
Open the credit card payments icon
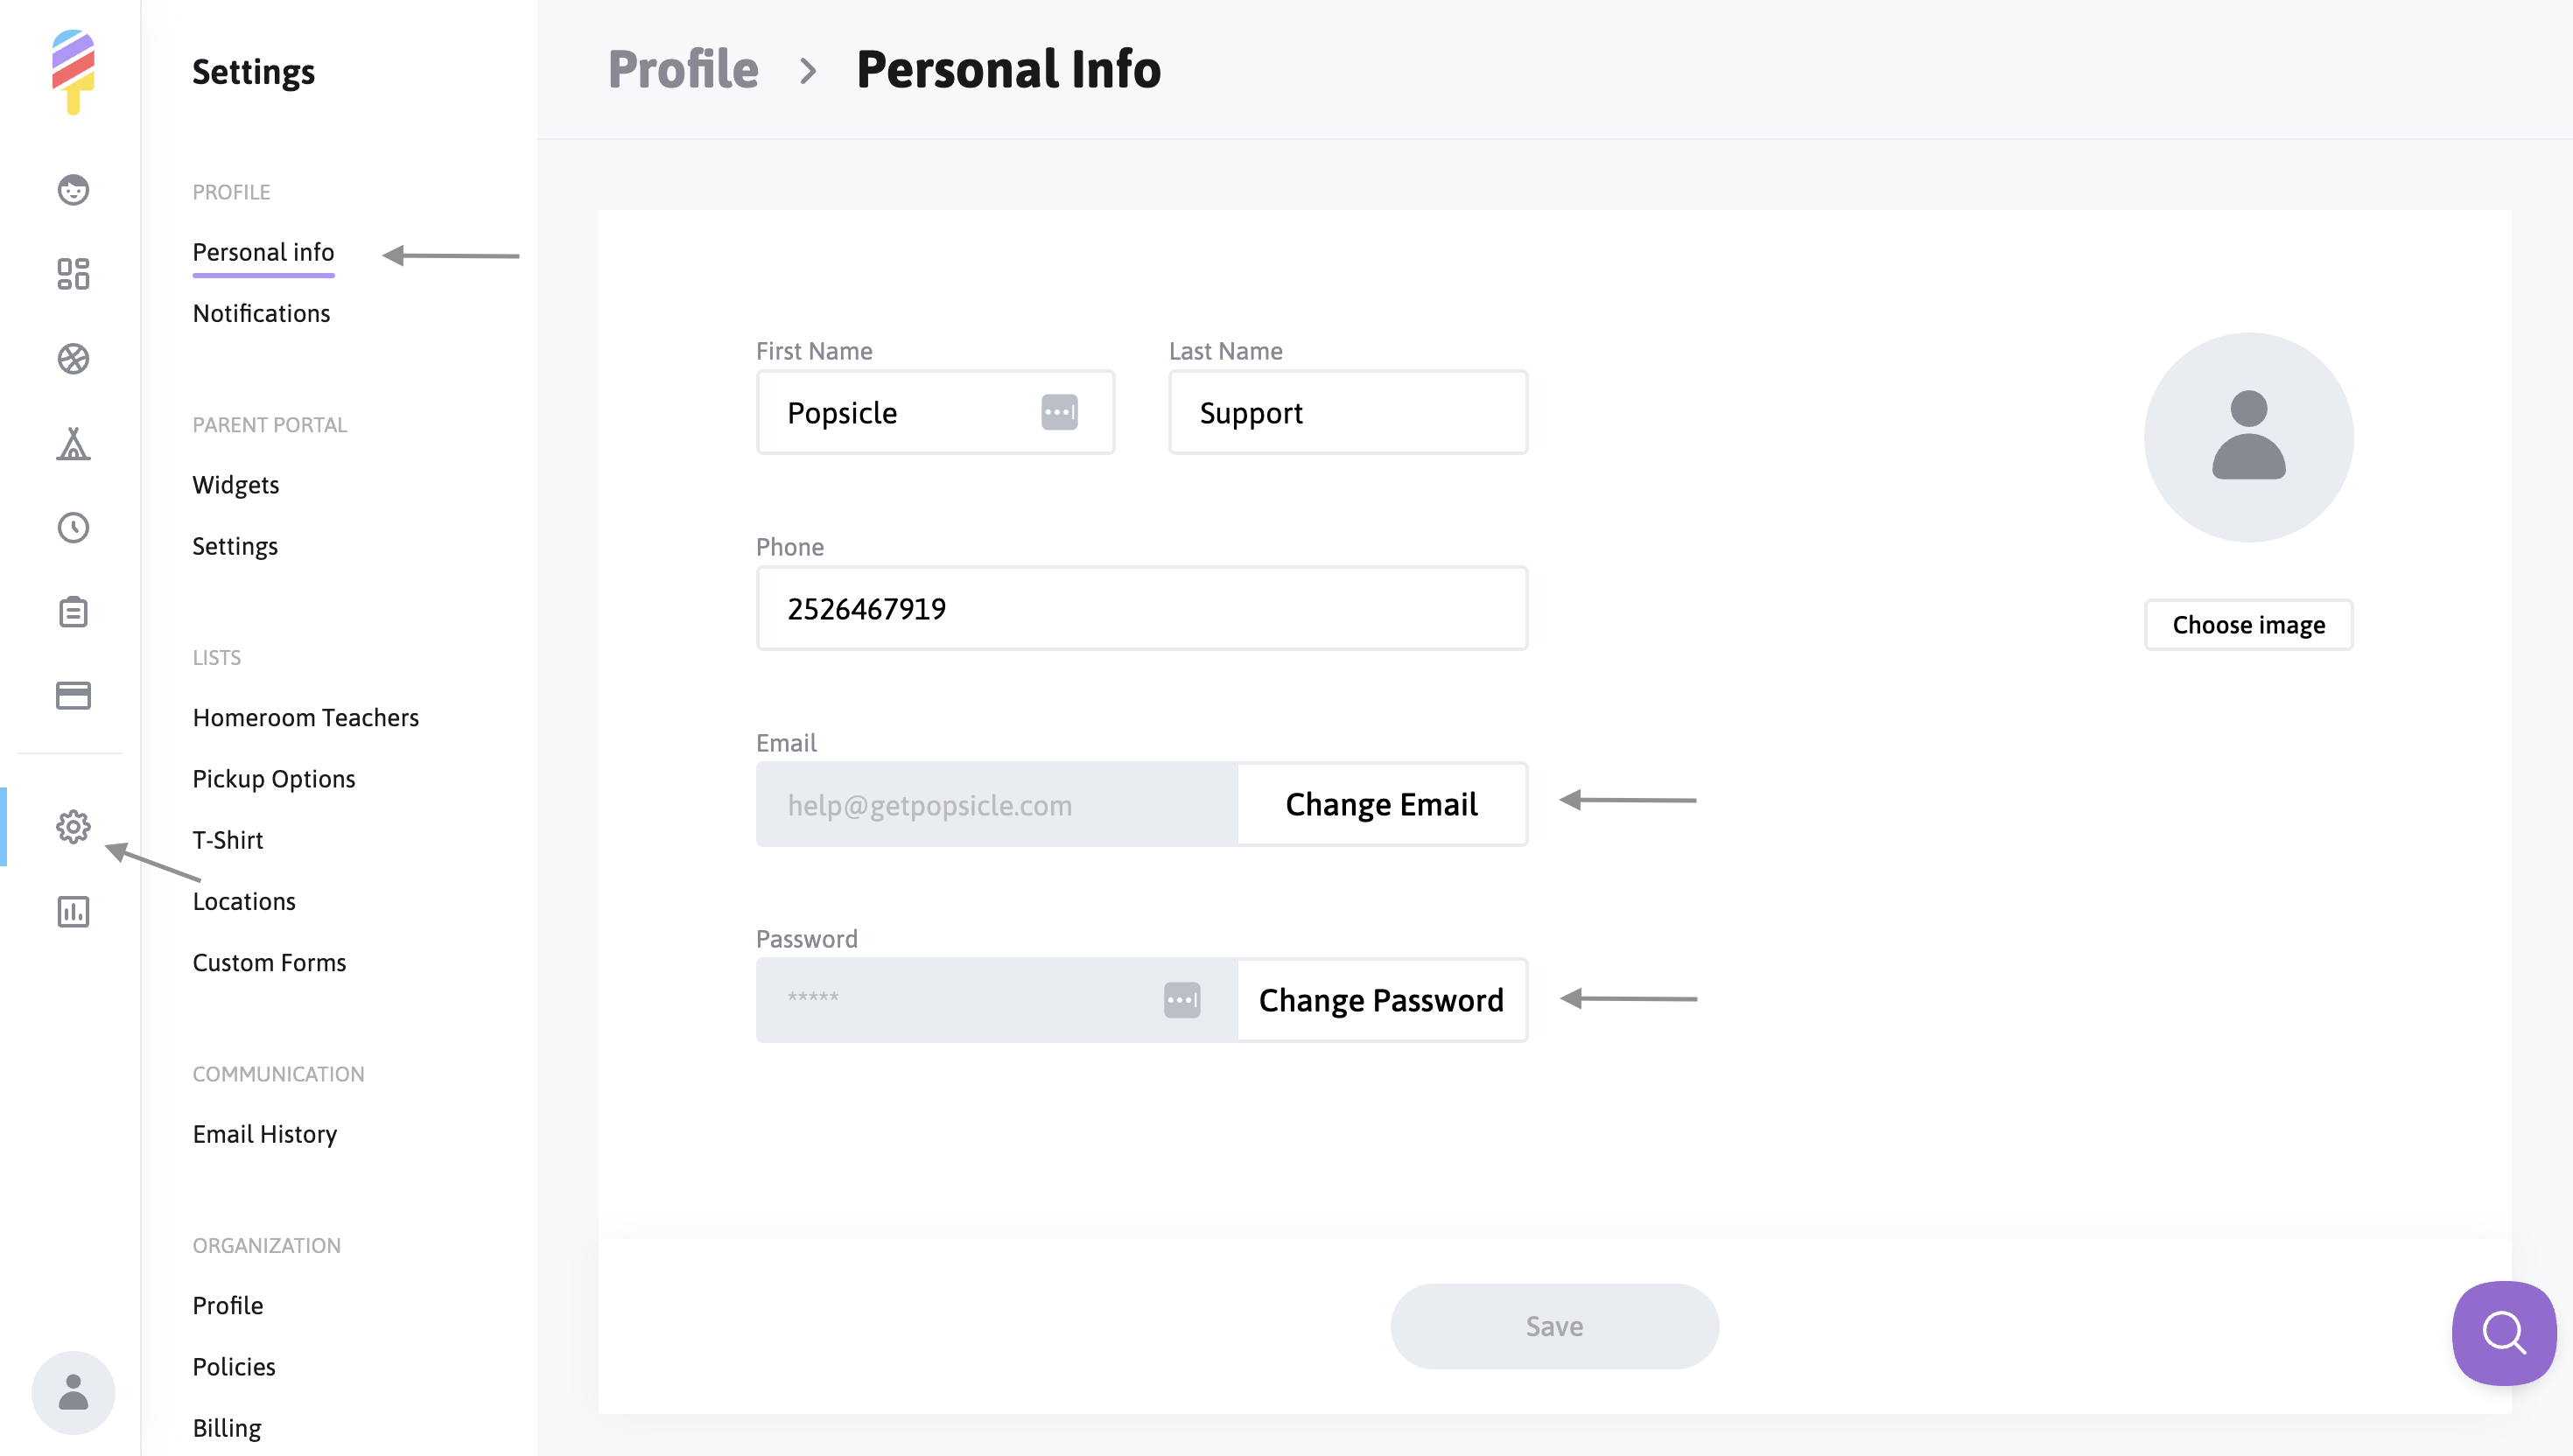click(x=73, y=695)
